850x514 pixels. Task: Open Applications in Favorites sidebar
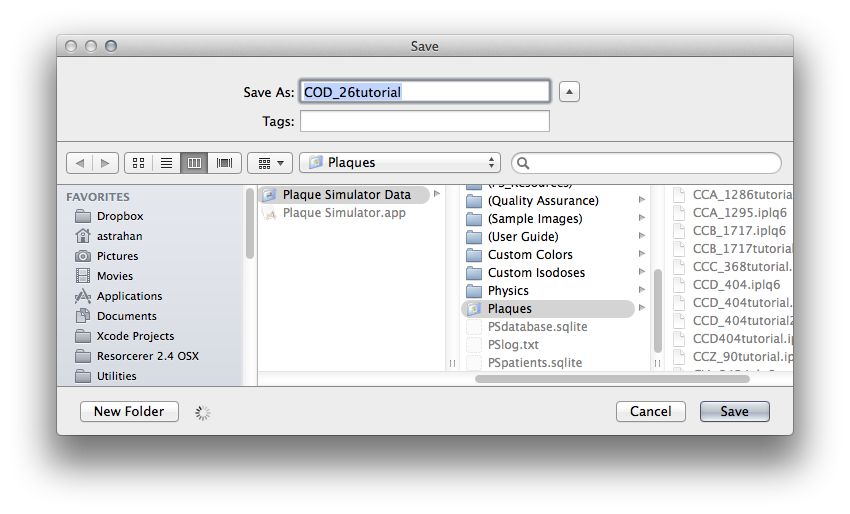click(129, 296)
